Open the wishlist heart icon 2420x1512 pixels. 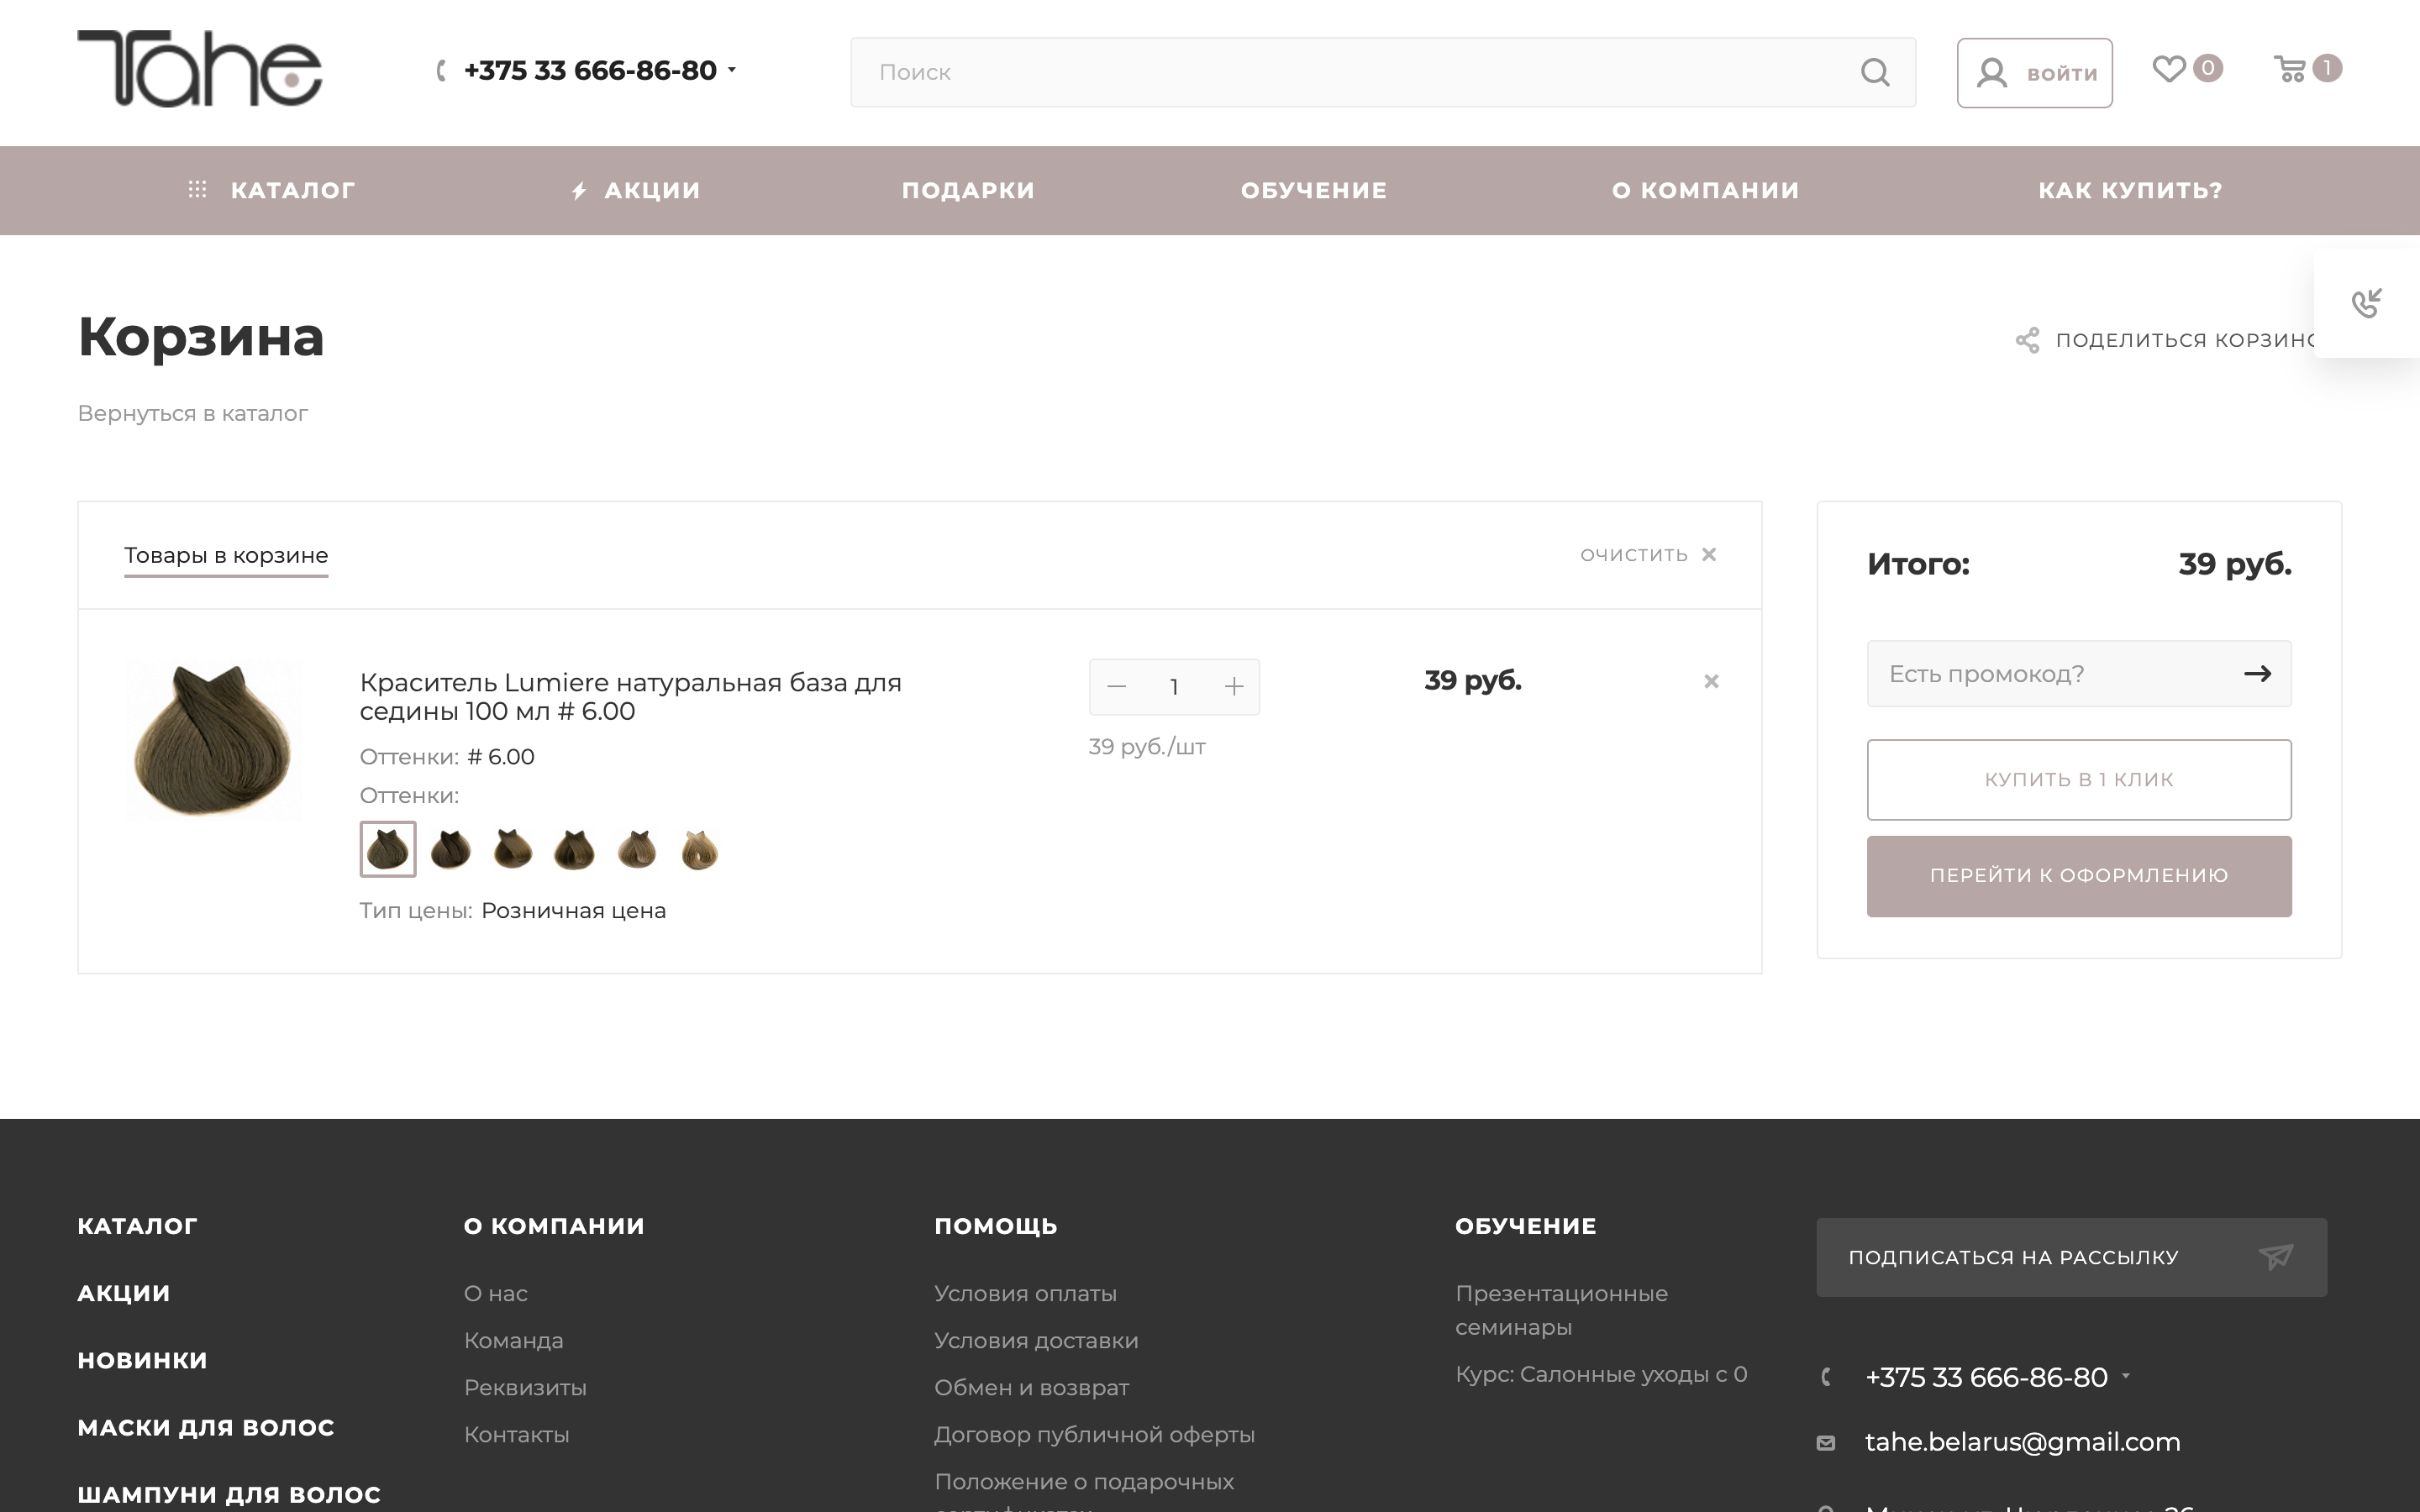coord(2168,69)
